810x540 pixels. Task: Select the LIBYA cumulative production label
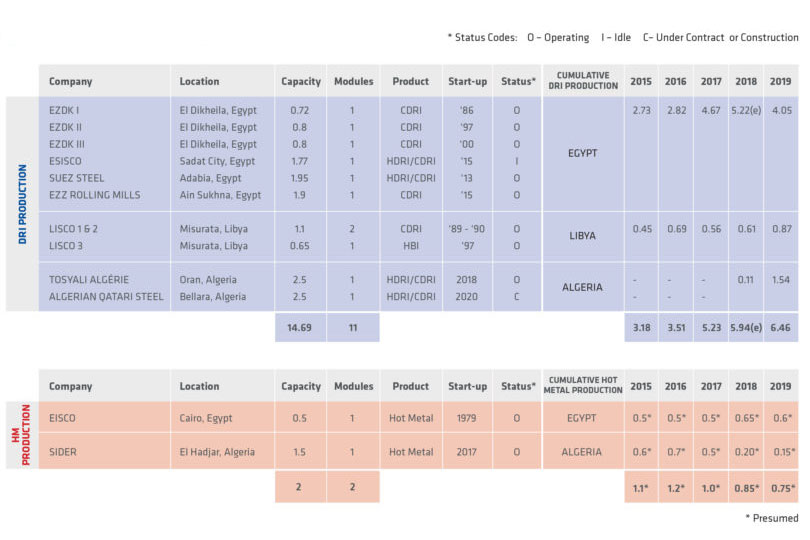[x=582, y=236]
